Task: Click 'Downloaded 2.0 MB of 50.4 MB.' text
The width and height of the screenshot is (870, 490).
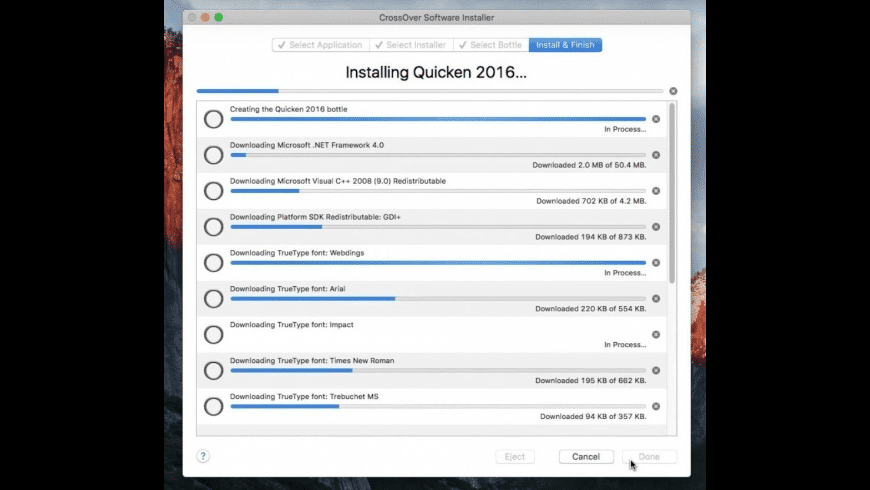Action: (x=589, y=165)
